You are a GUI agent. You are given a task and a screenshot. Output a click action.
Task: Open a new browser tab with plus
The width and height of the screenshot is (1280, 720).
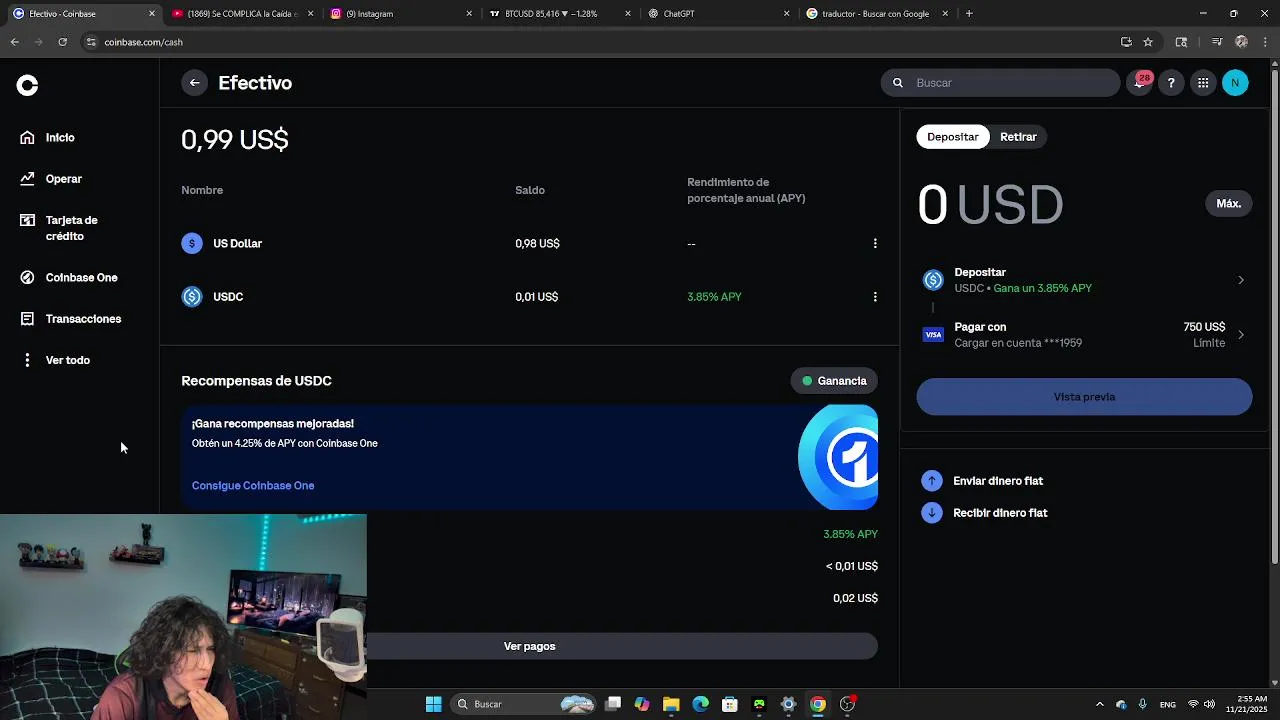coord(969,14)
